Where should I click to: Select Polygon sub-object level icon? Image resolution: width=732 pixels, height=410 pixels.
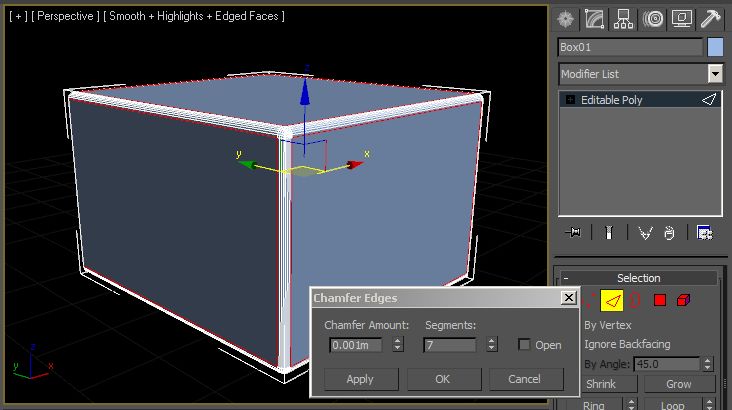(660, 300)
